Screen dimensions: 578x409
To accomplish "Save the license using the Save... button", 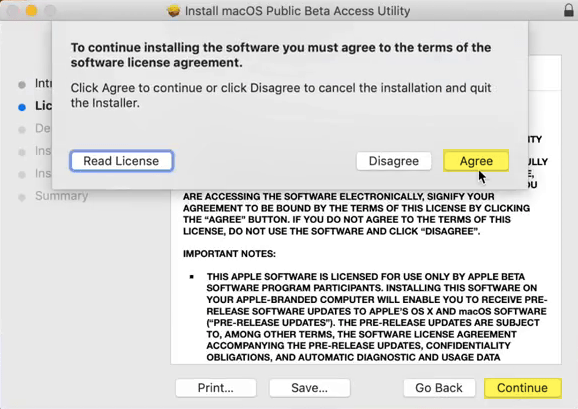I will coord(309,388).
